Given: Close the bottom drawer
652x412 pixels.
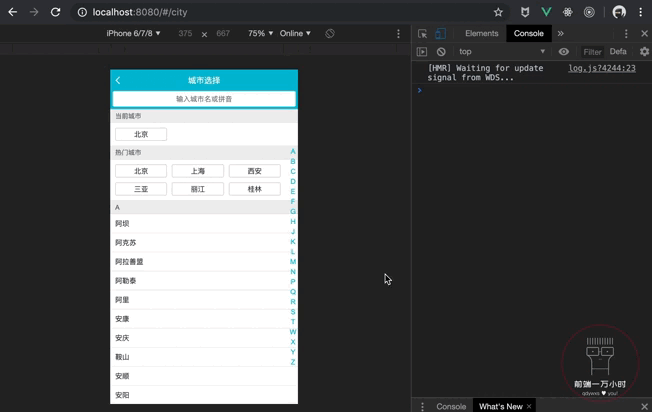Looking at the screenshot, I should pyautogui.click(x=645, y=406).
